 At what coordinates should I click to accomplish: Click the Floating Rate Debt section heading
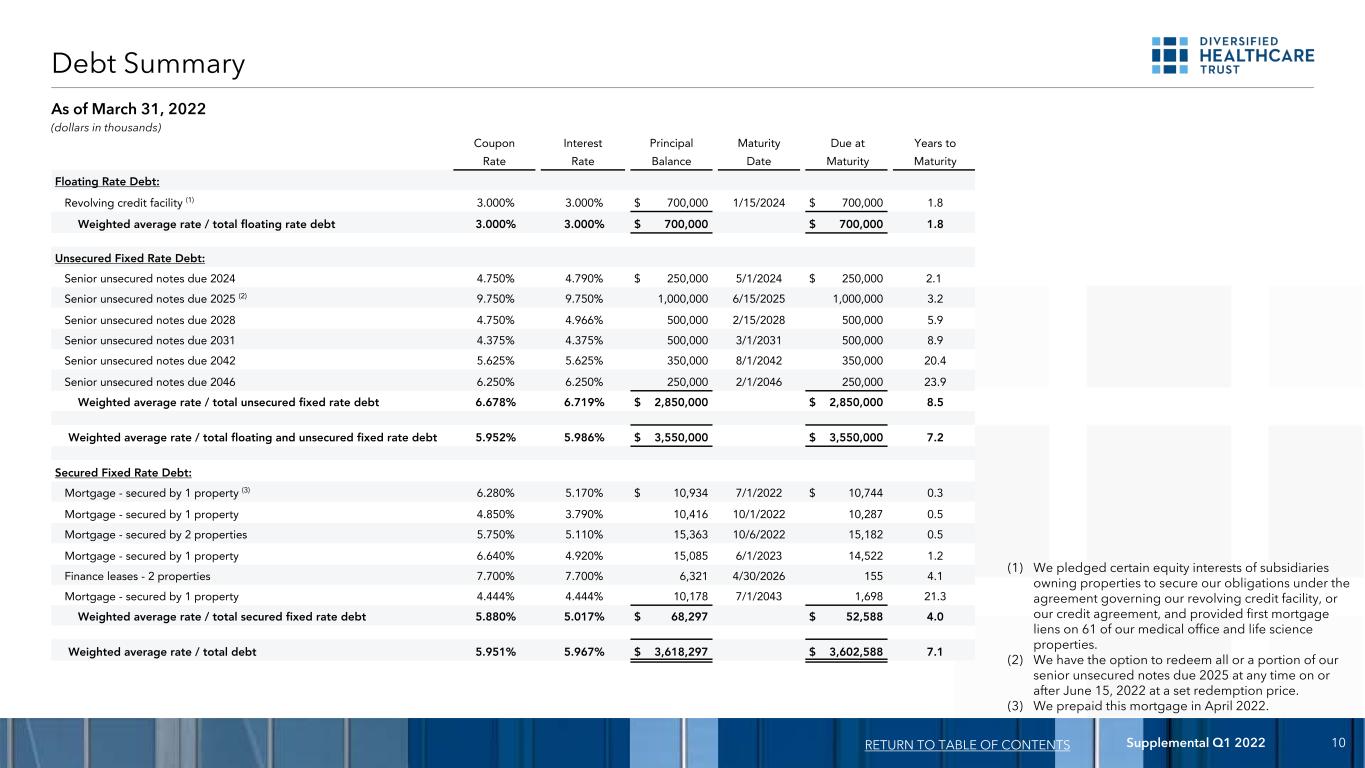(110, 180)
